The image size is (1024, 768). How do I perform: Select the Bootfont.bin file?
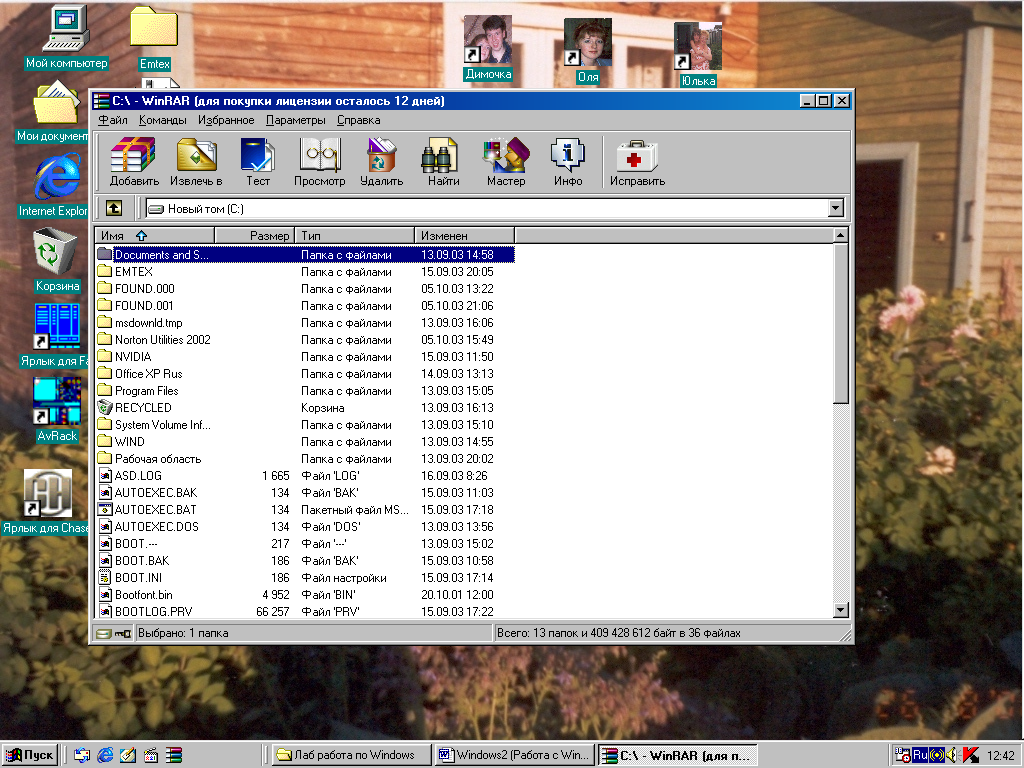pos(305,594)
